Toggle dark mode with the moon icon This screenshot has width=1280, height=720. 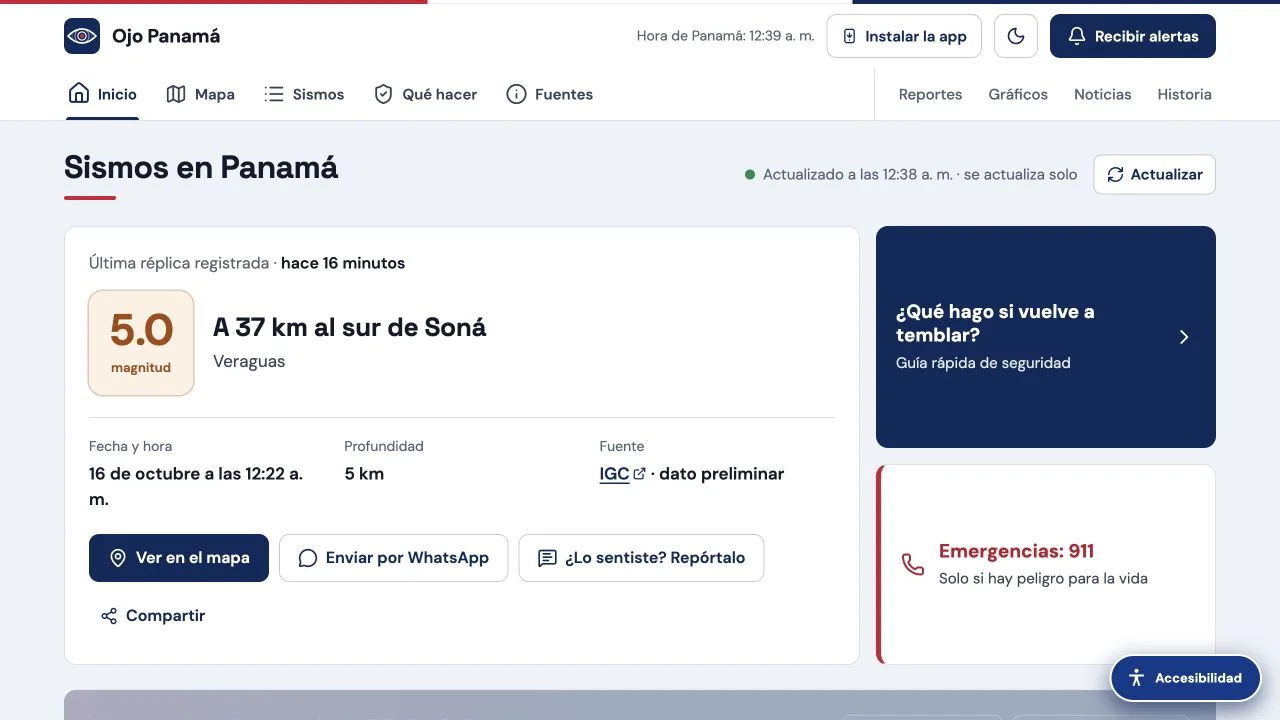(1016, 36)
